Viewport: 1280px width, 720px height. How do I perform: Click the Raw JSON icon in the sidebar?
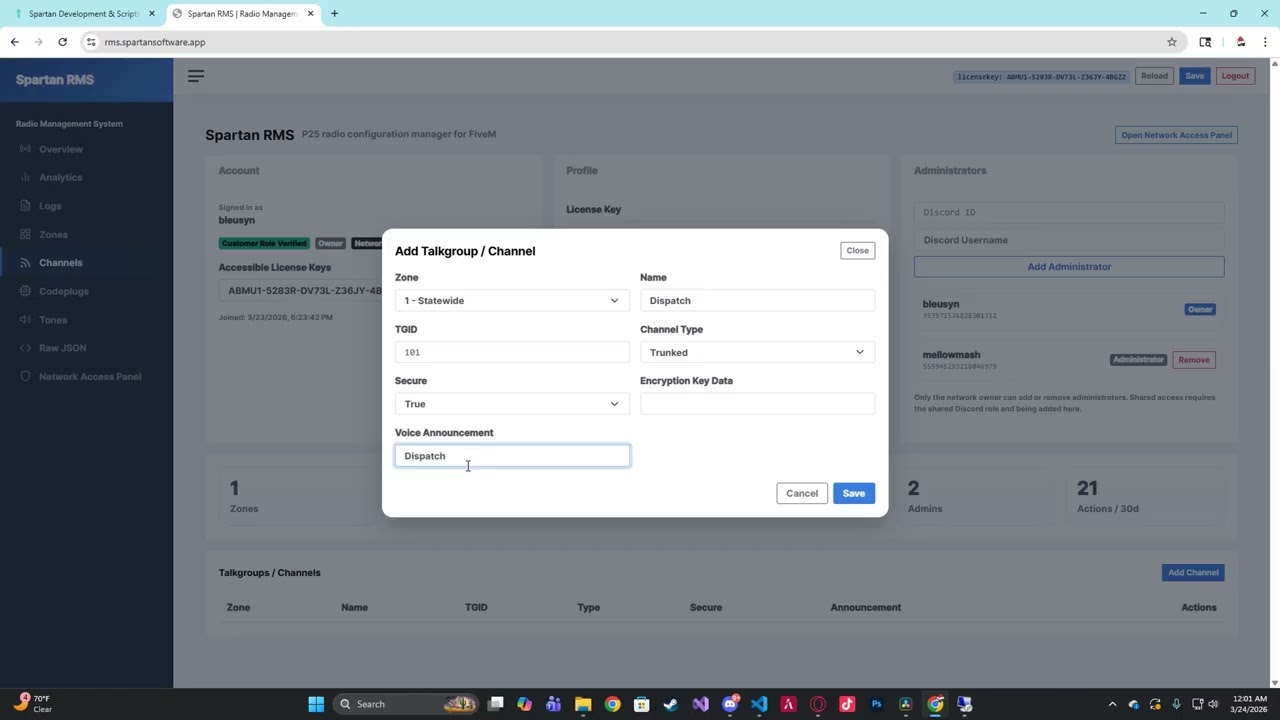point(26,348)
